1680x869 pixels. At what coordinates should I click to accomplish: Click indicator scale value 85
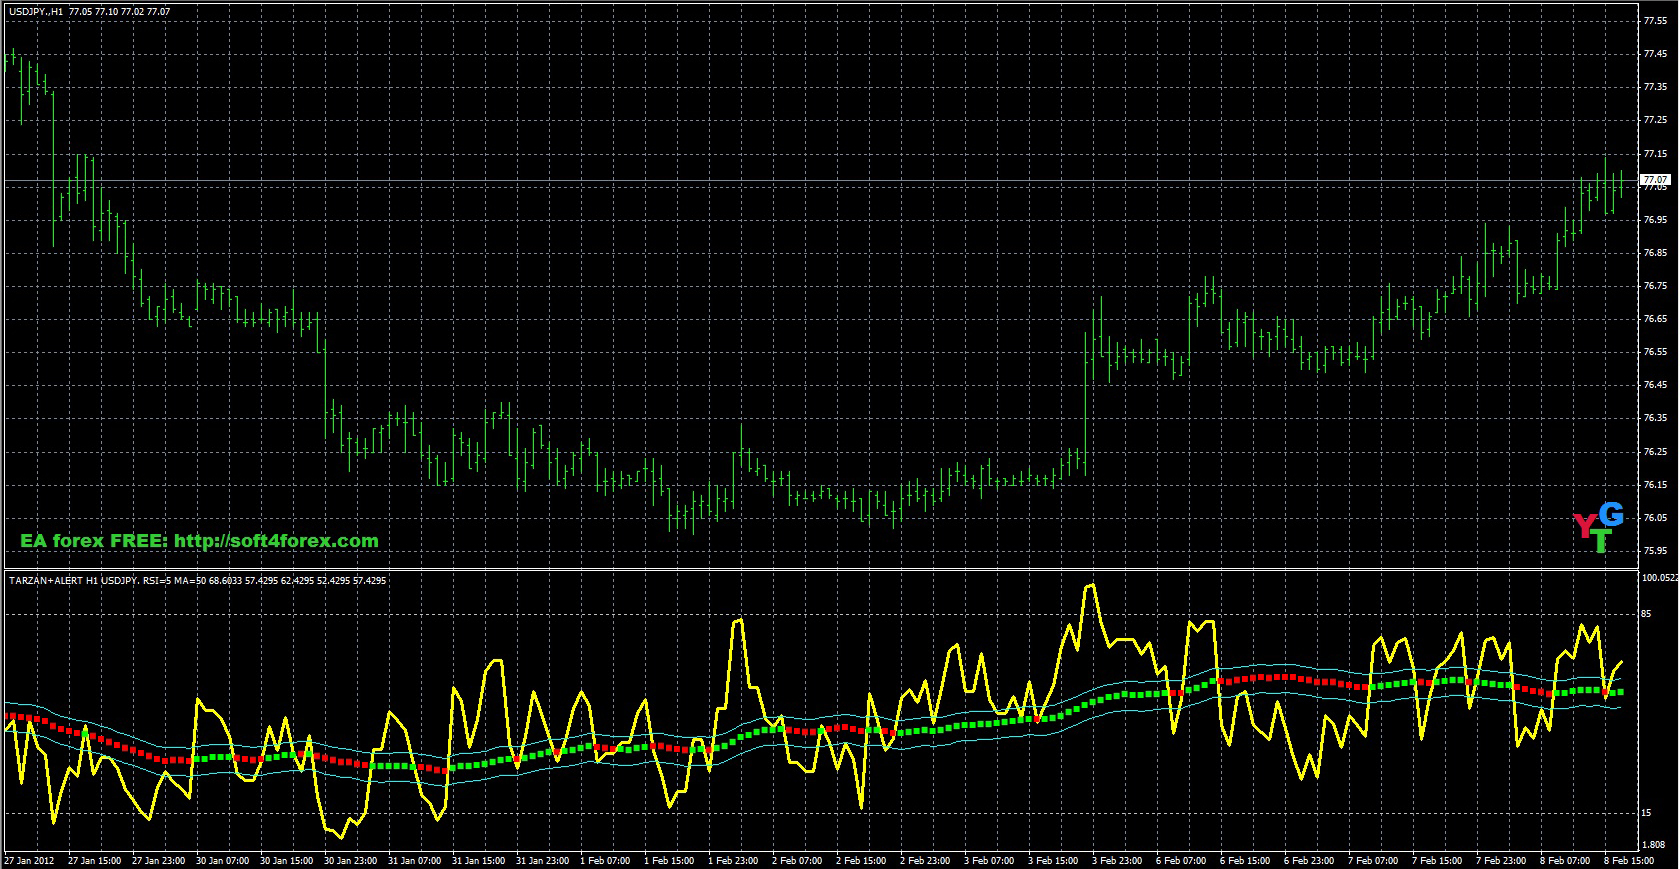point(1647,613)
